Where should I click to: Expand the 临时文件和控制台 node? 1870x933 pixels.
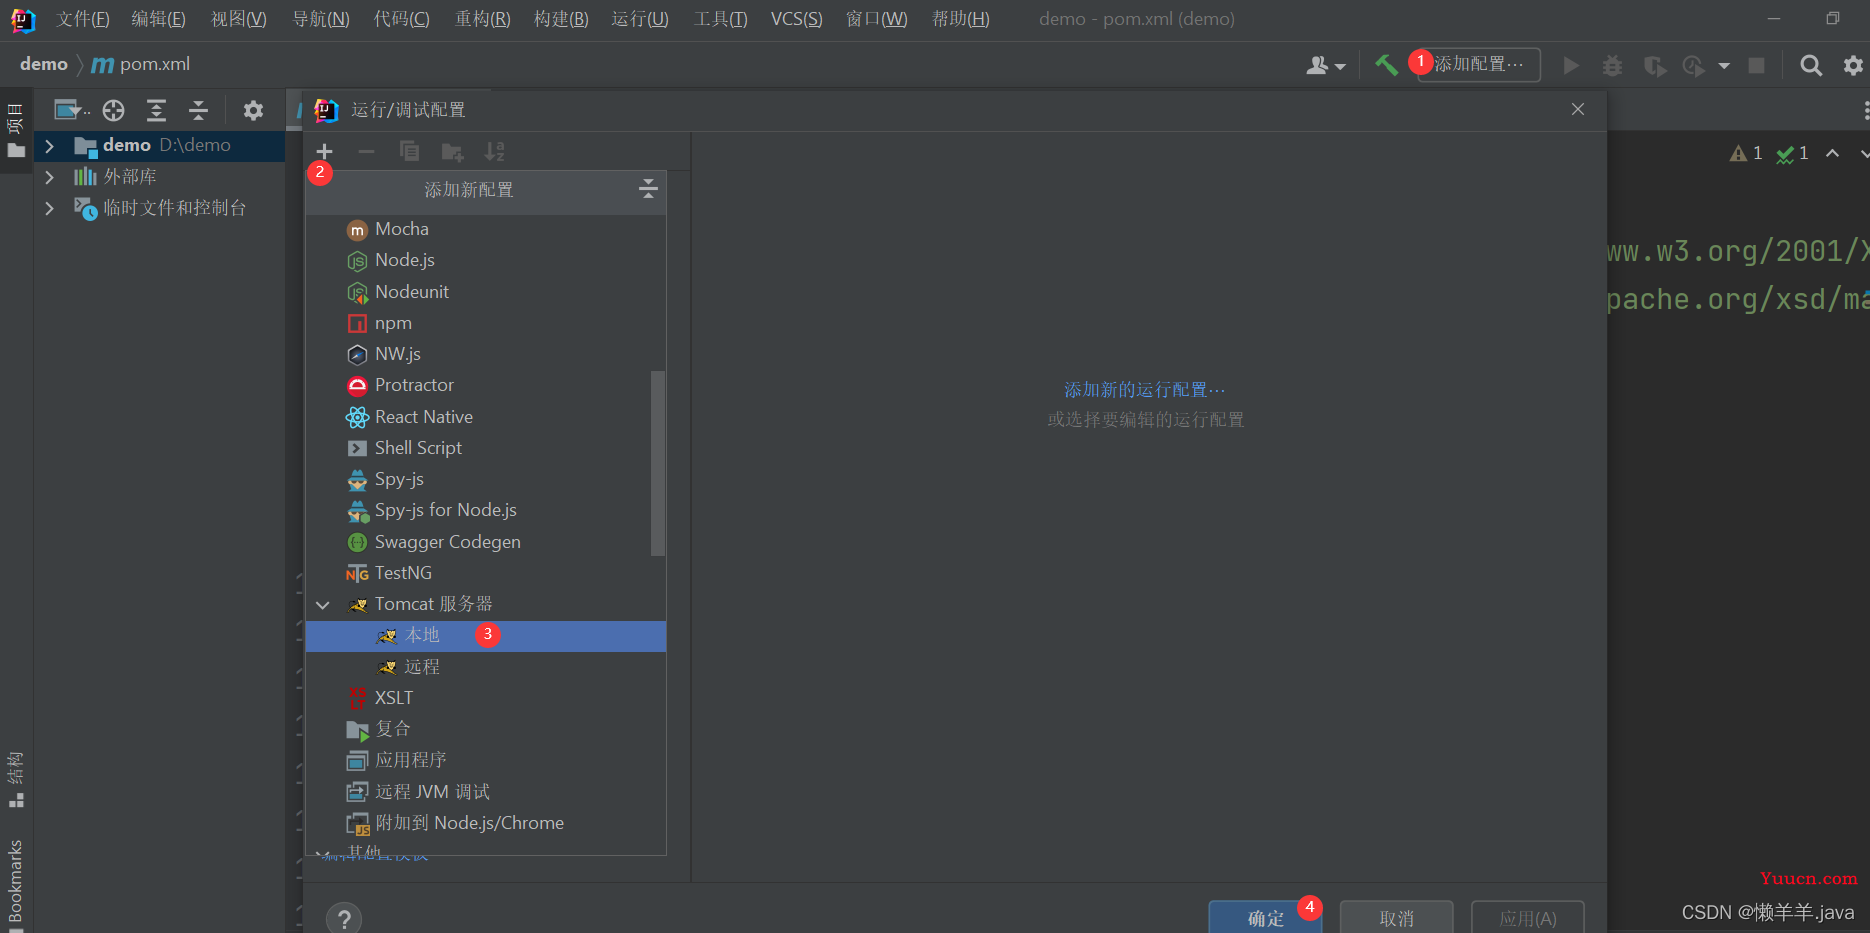click(49, 208)
